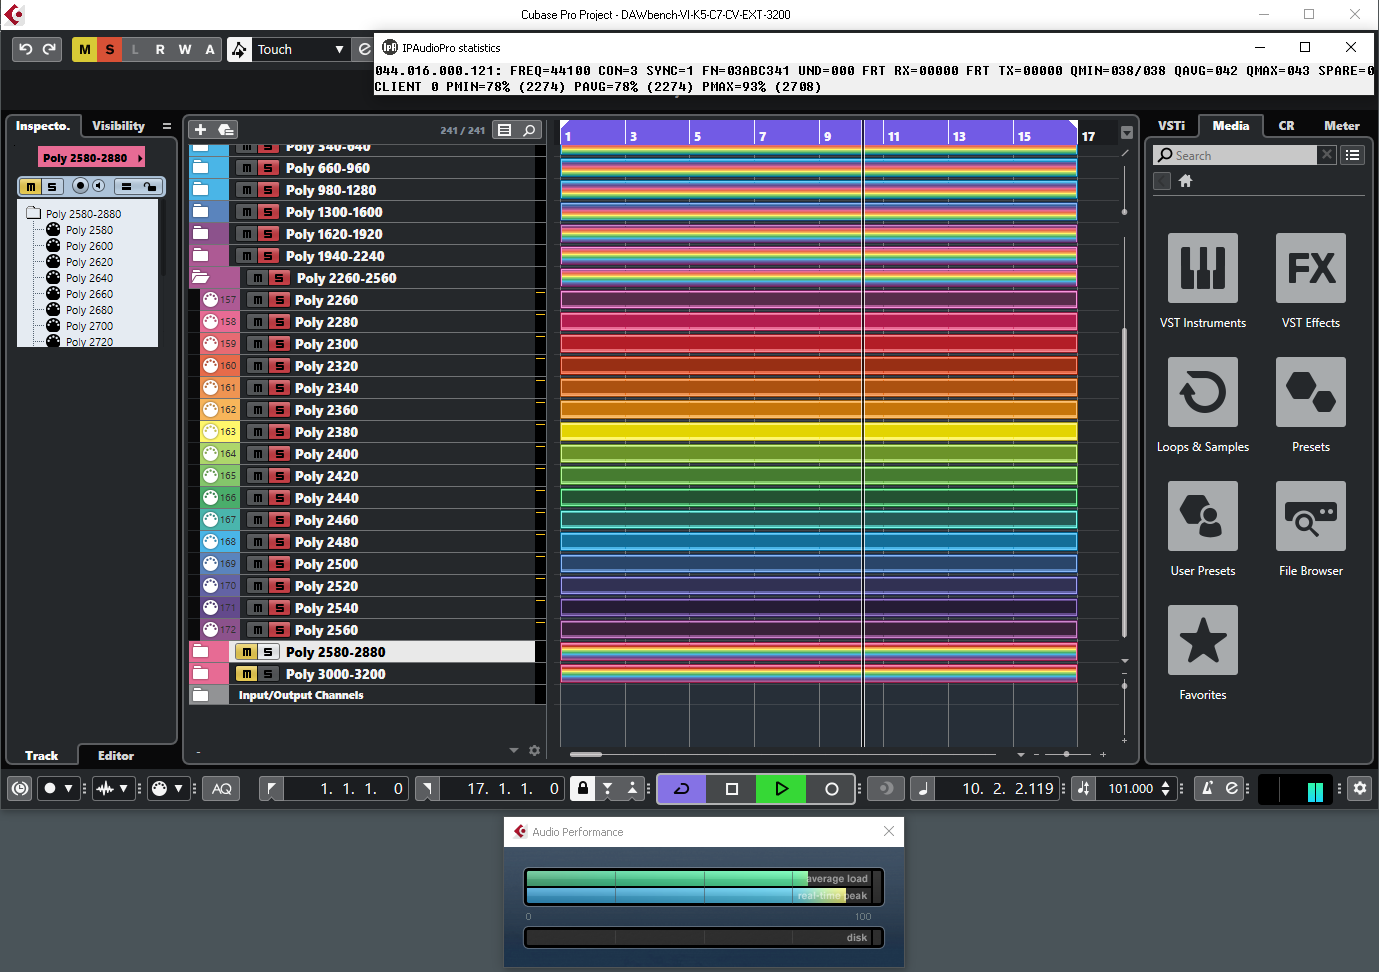Switch to the CR tab
This screenshot has height=972, width=1379.
(1286, 126)
